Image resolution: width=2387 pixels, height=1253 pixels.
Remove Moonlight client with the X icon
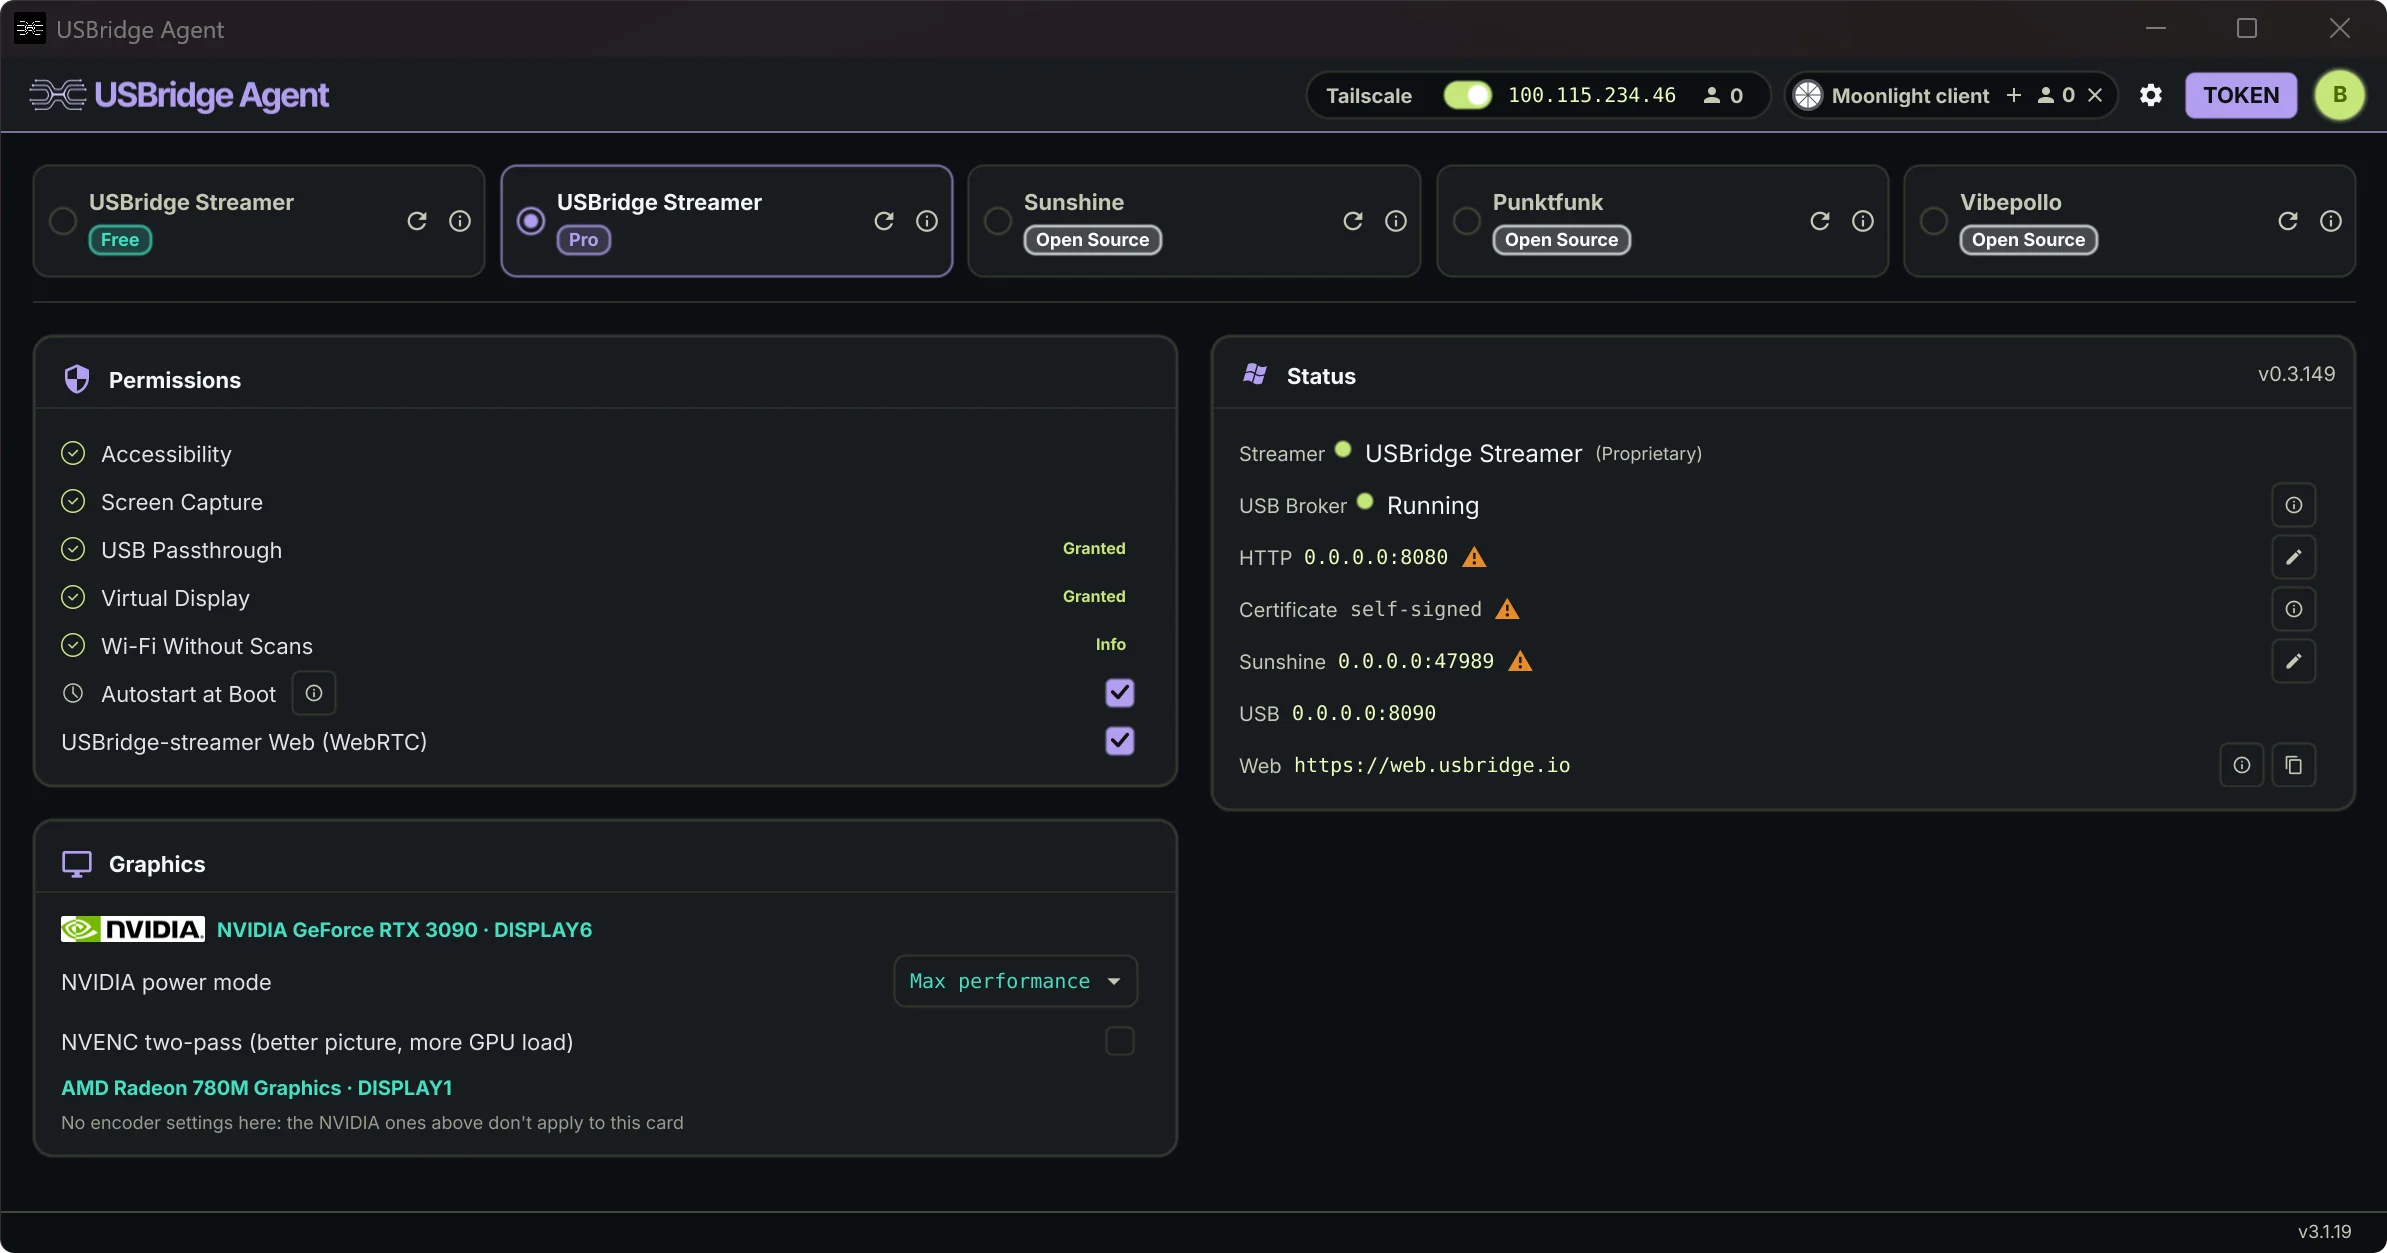point(2095,95)
